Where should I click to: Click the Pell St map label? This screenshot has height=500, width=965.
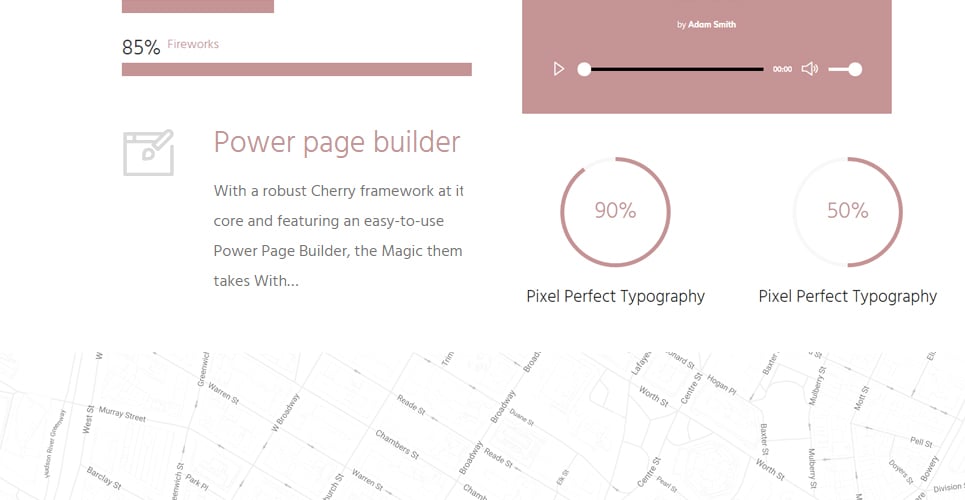coord(921,442)
